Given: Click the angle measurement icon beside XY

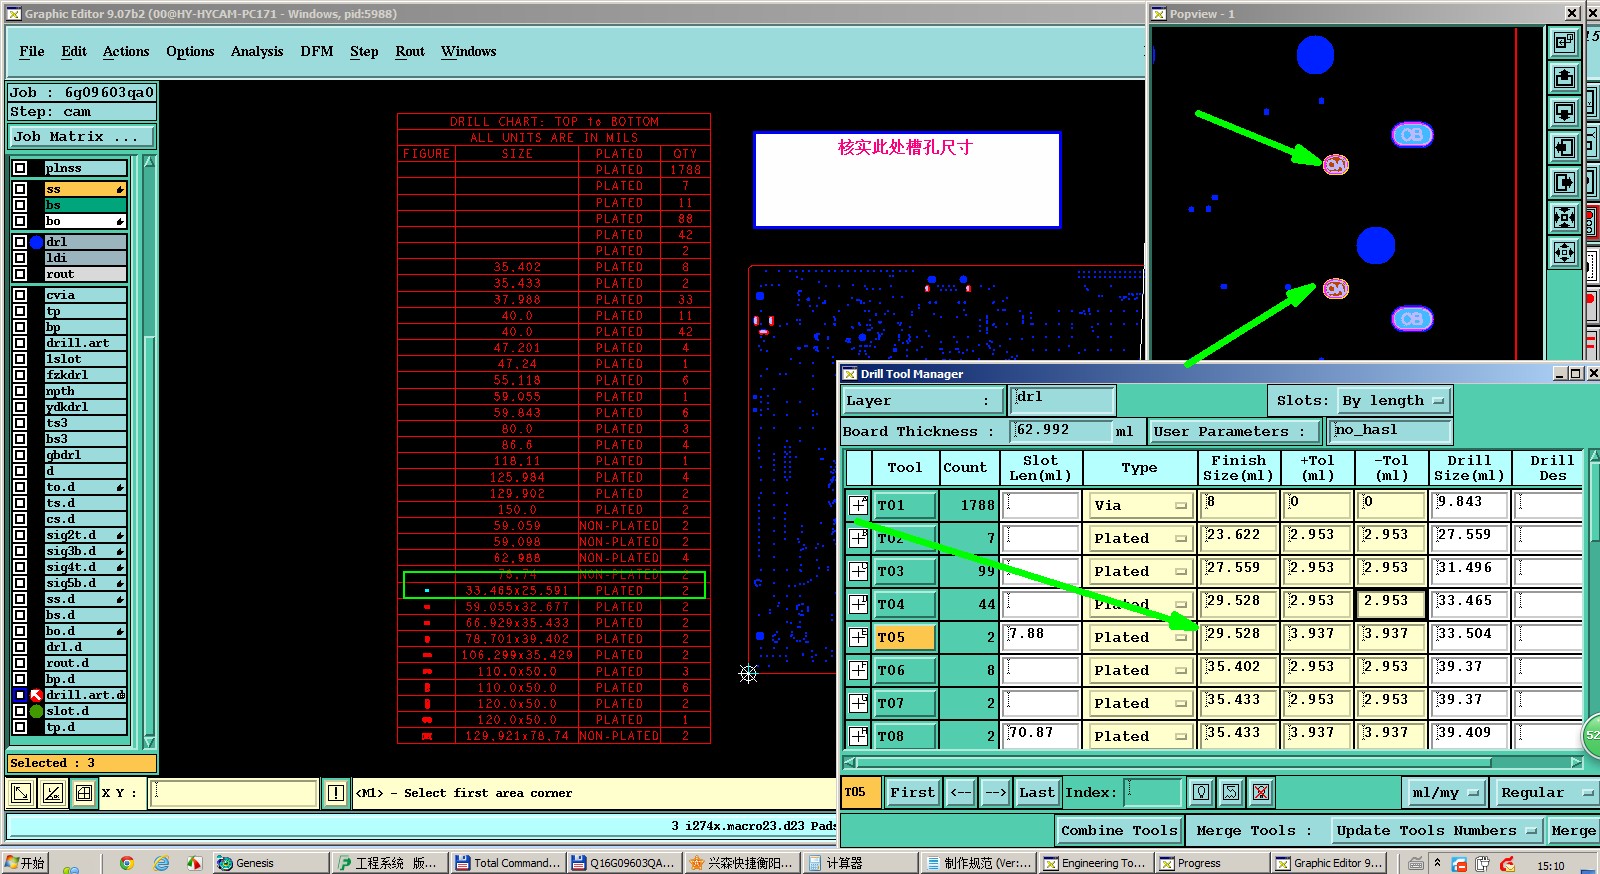Looking at the screenshot, I should 53,793.
